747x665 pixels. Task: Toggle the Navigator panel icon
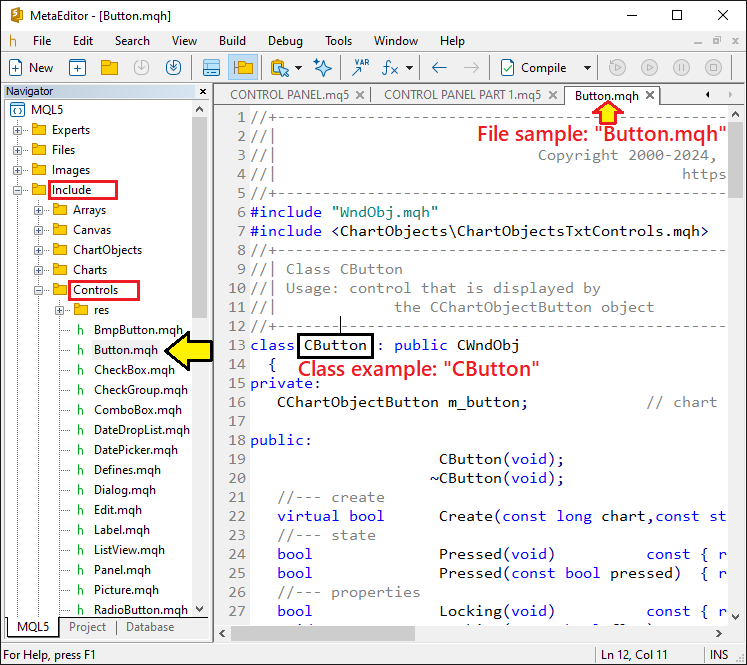click(x=243, y=68)
